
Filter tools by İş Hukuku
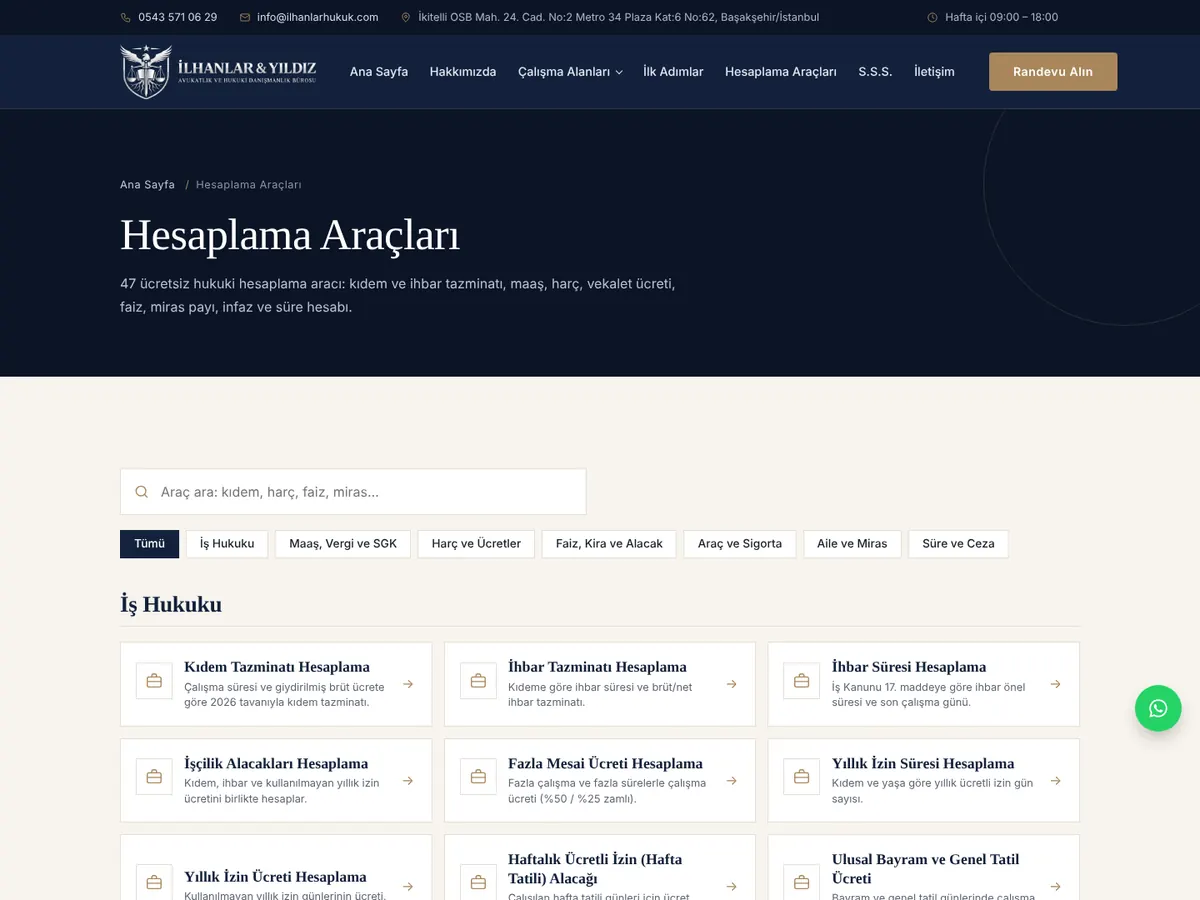pos(227,544)
